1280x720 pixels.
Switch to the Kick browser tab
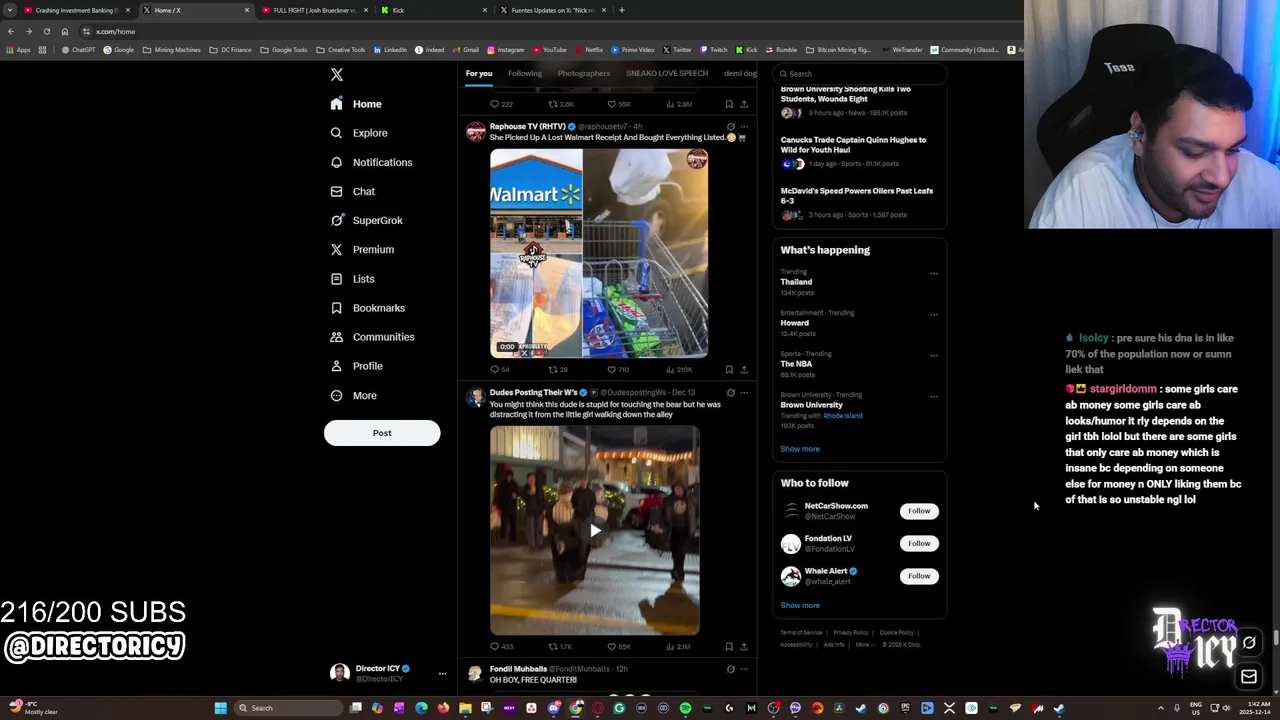[434, 10]
